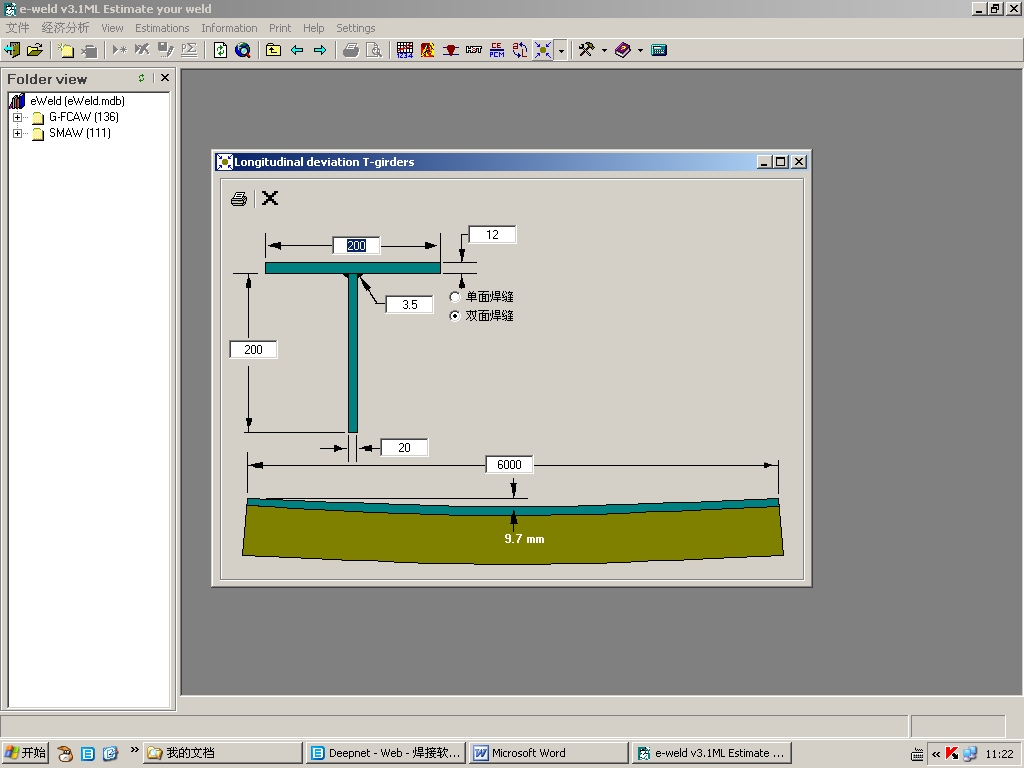Image resolution: width=1024 pixels, height=768 pixels.
Task: Click the hammer tools icon
Action: pyautogui.click(x=587, y=50)
